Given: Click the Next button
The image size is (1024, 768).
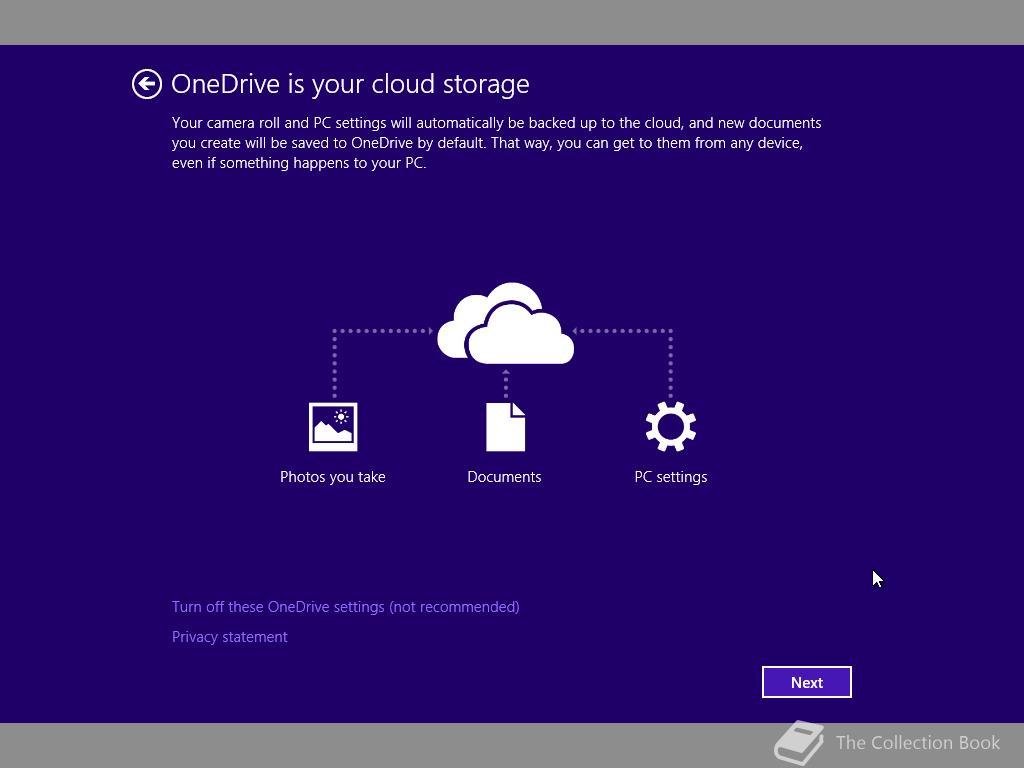Looking at the screenshot, I should point(807,682).
